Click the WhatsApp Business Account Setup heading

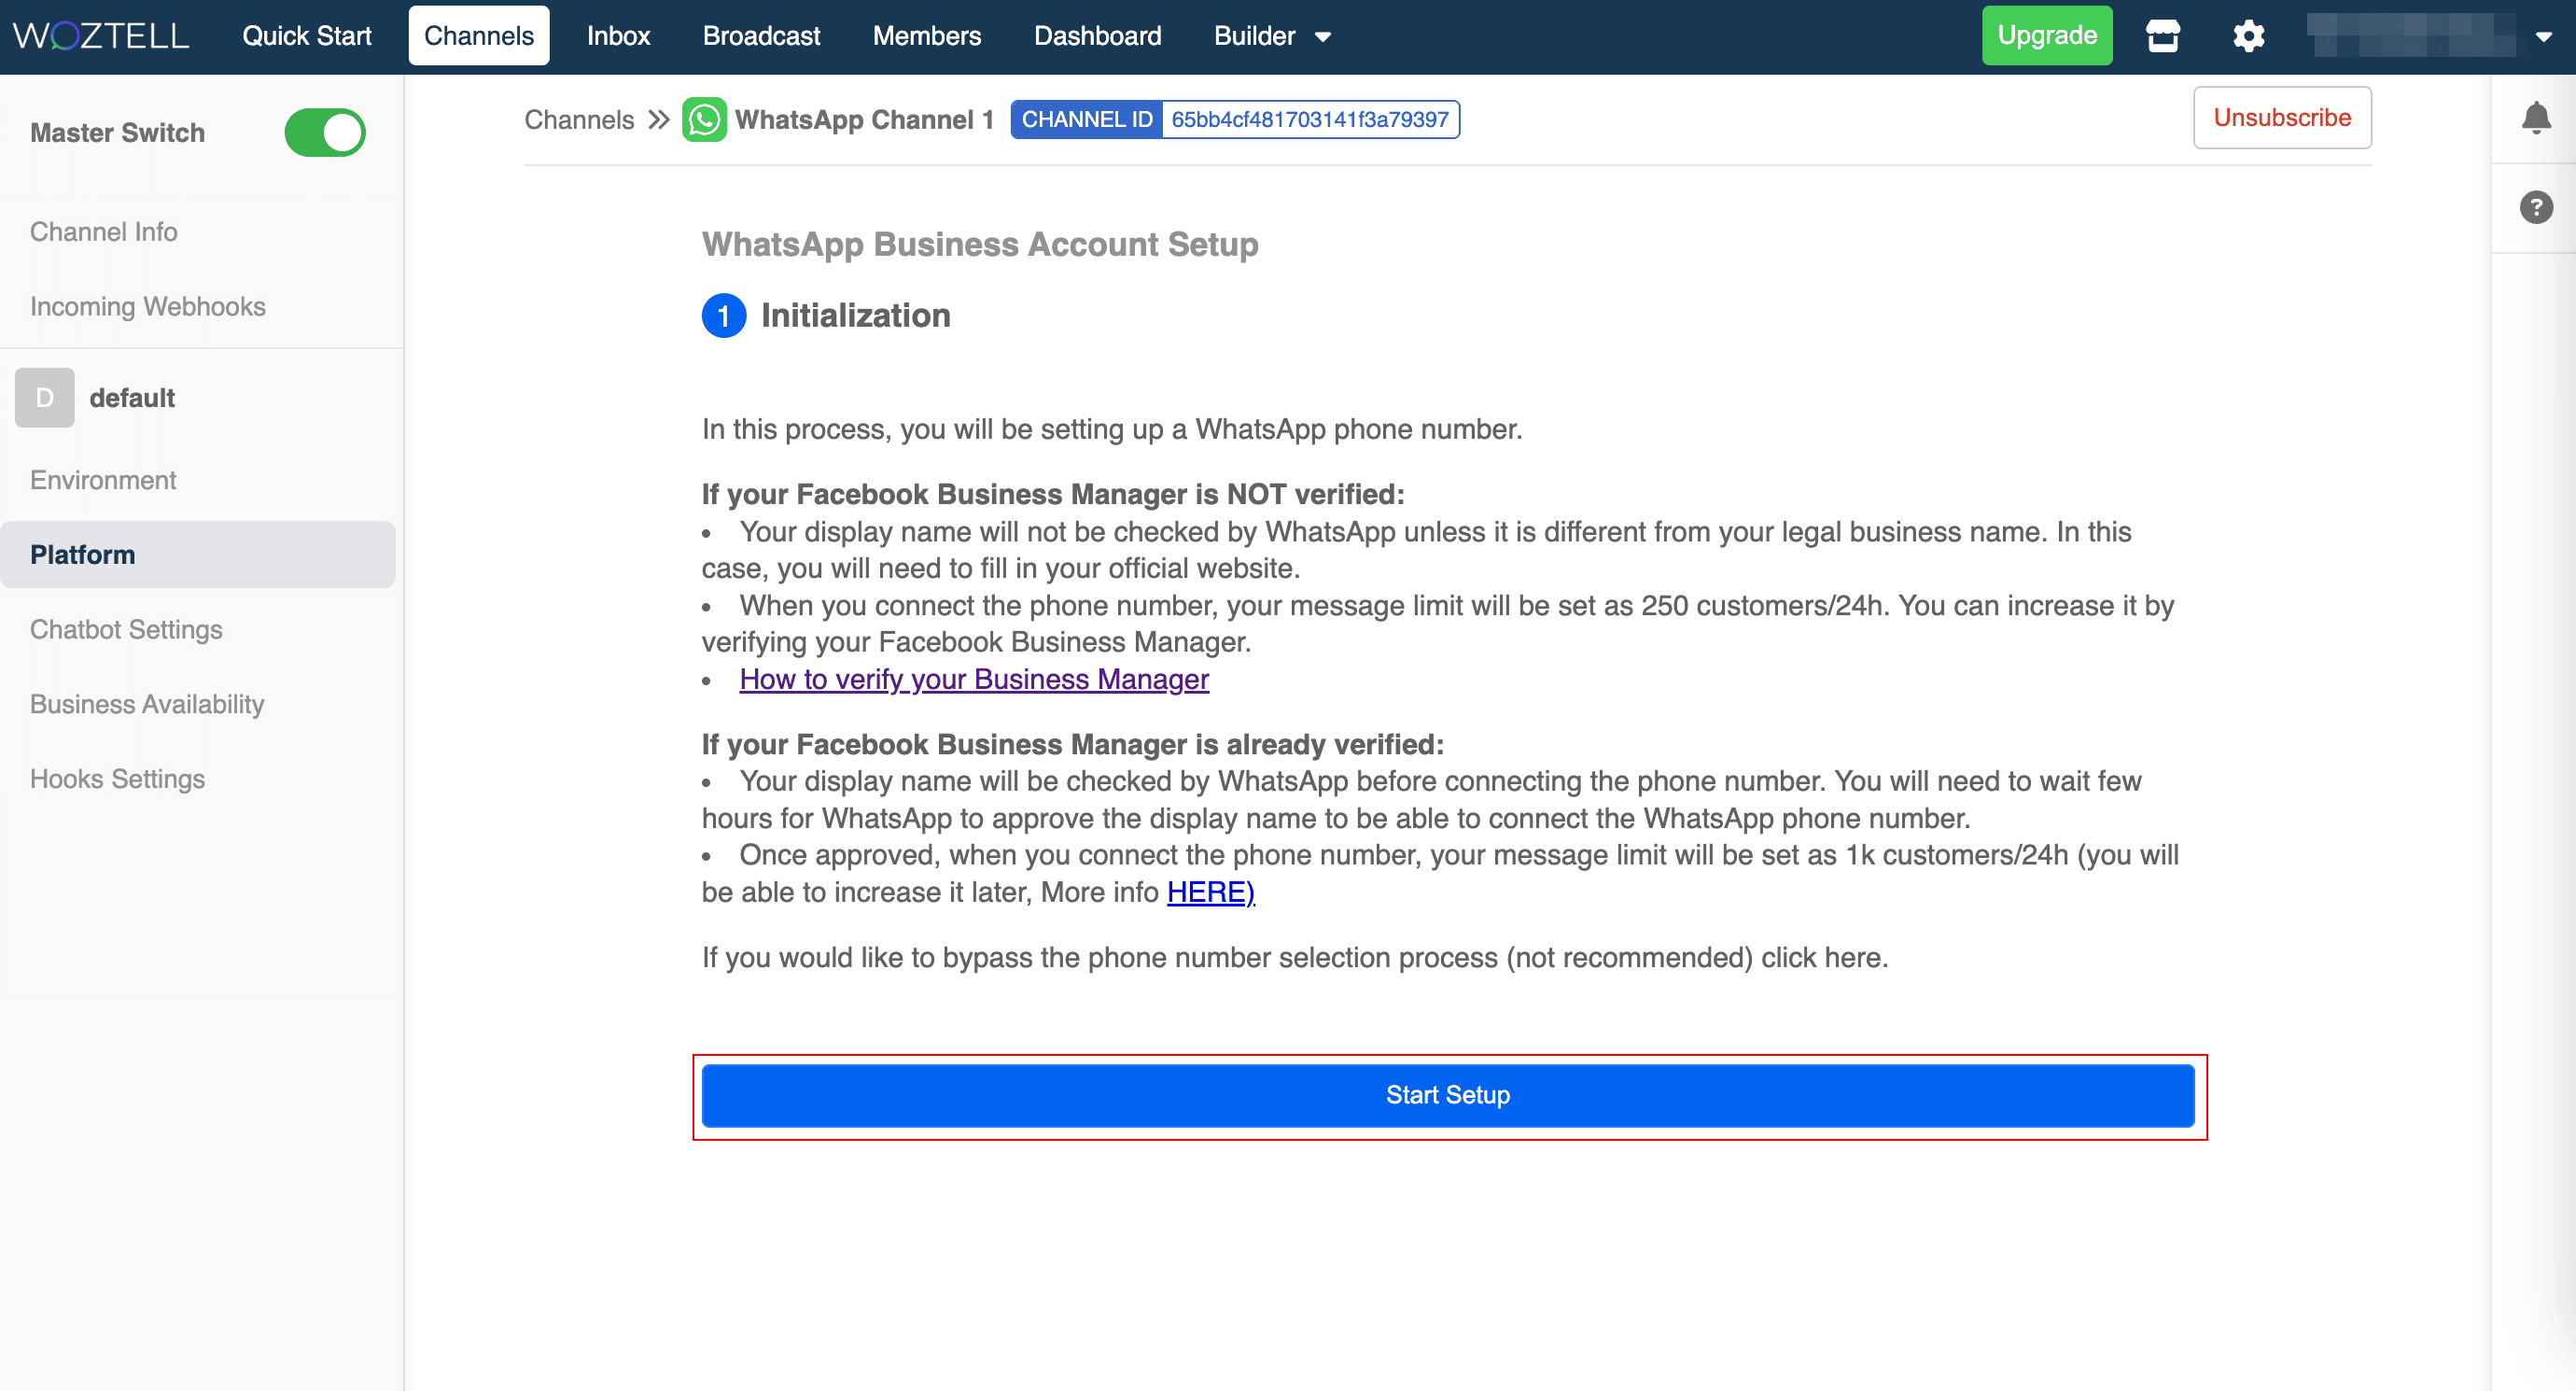(980, 244)
